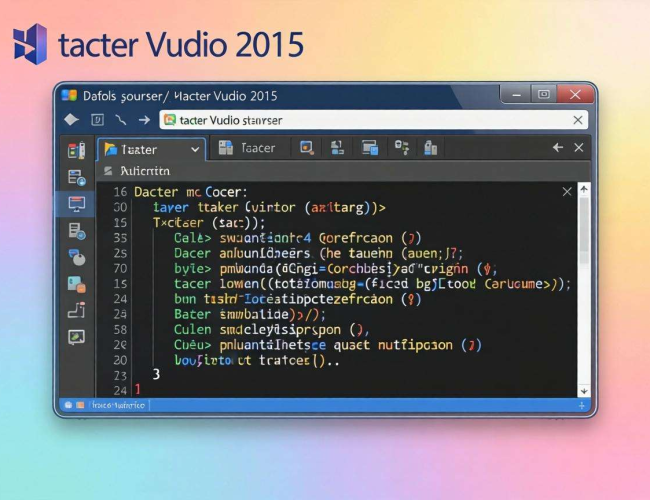The width and height of the screenshot is (650, 500).
Task: Close the code editor pane with X
Action: point(567,191)
